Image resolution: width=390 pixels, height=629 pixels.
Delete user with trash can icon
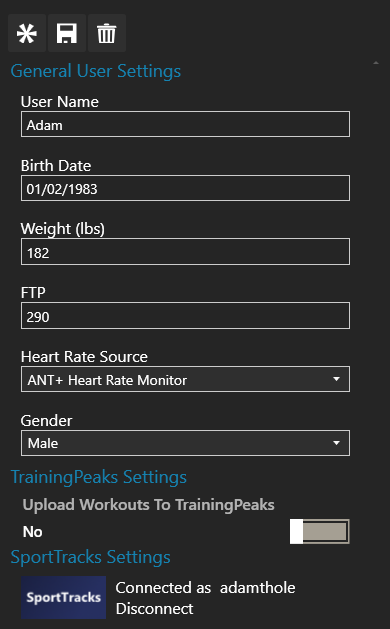107,33
